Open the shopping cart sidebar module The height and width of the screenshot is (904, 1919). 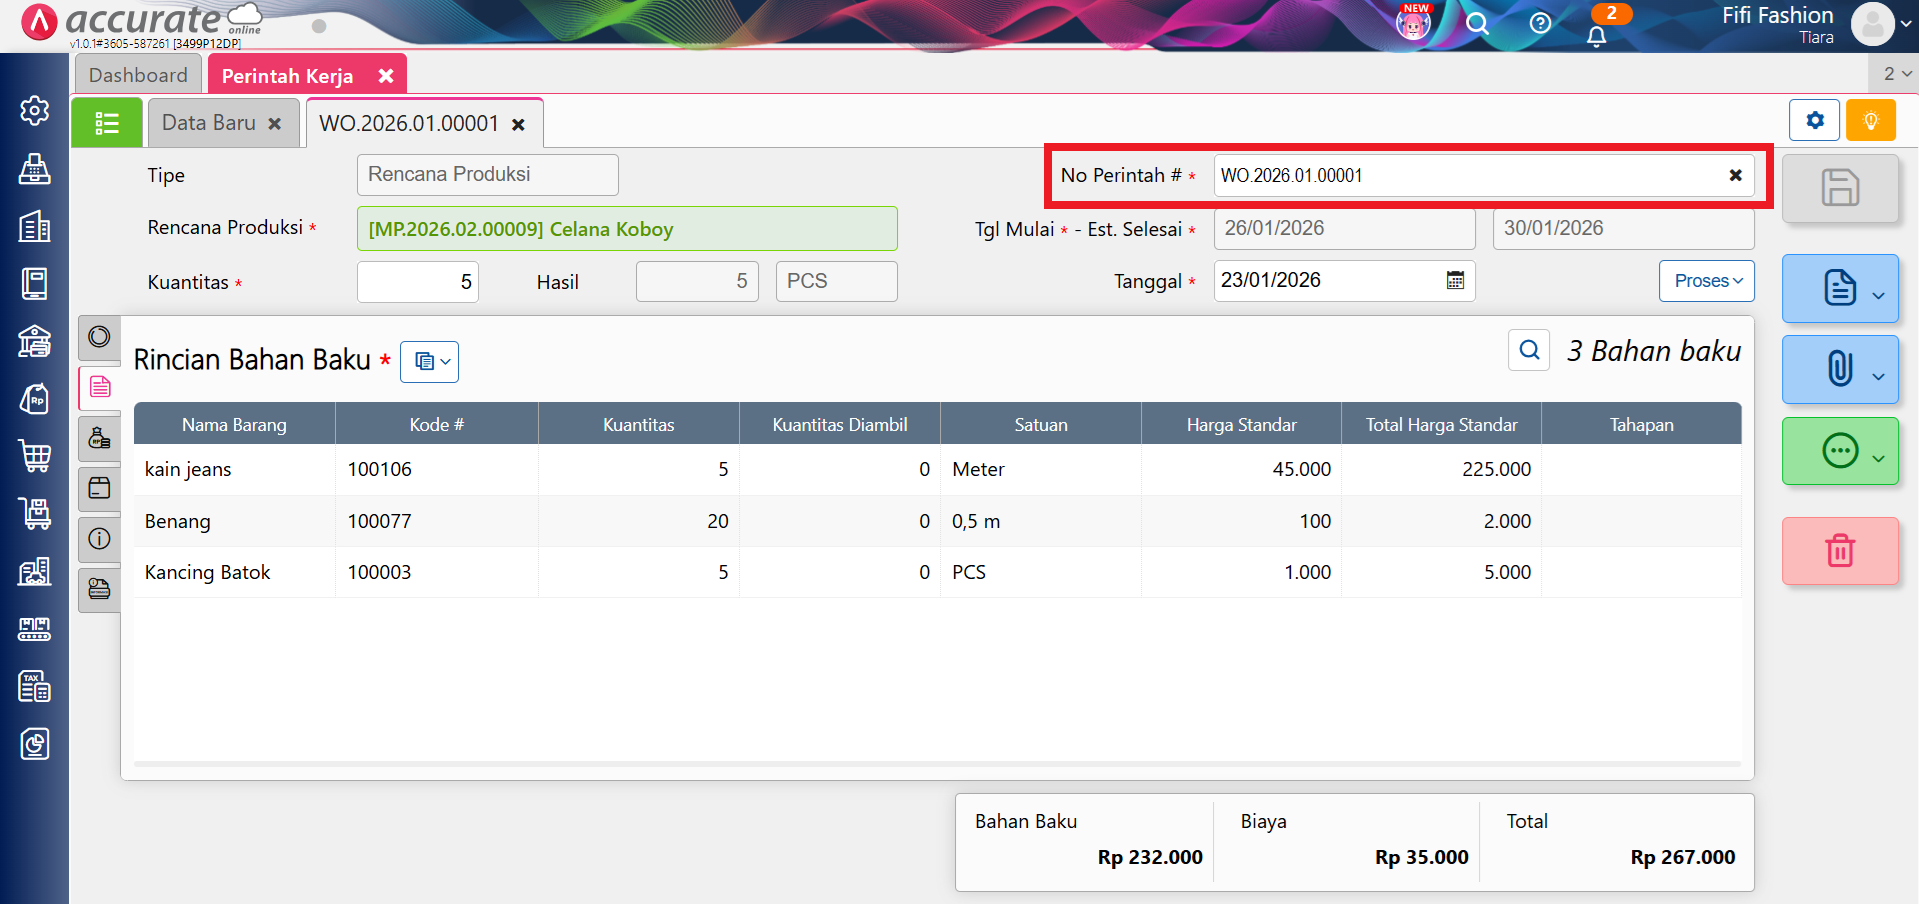coord(35,456)
